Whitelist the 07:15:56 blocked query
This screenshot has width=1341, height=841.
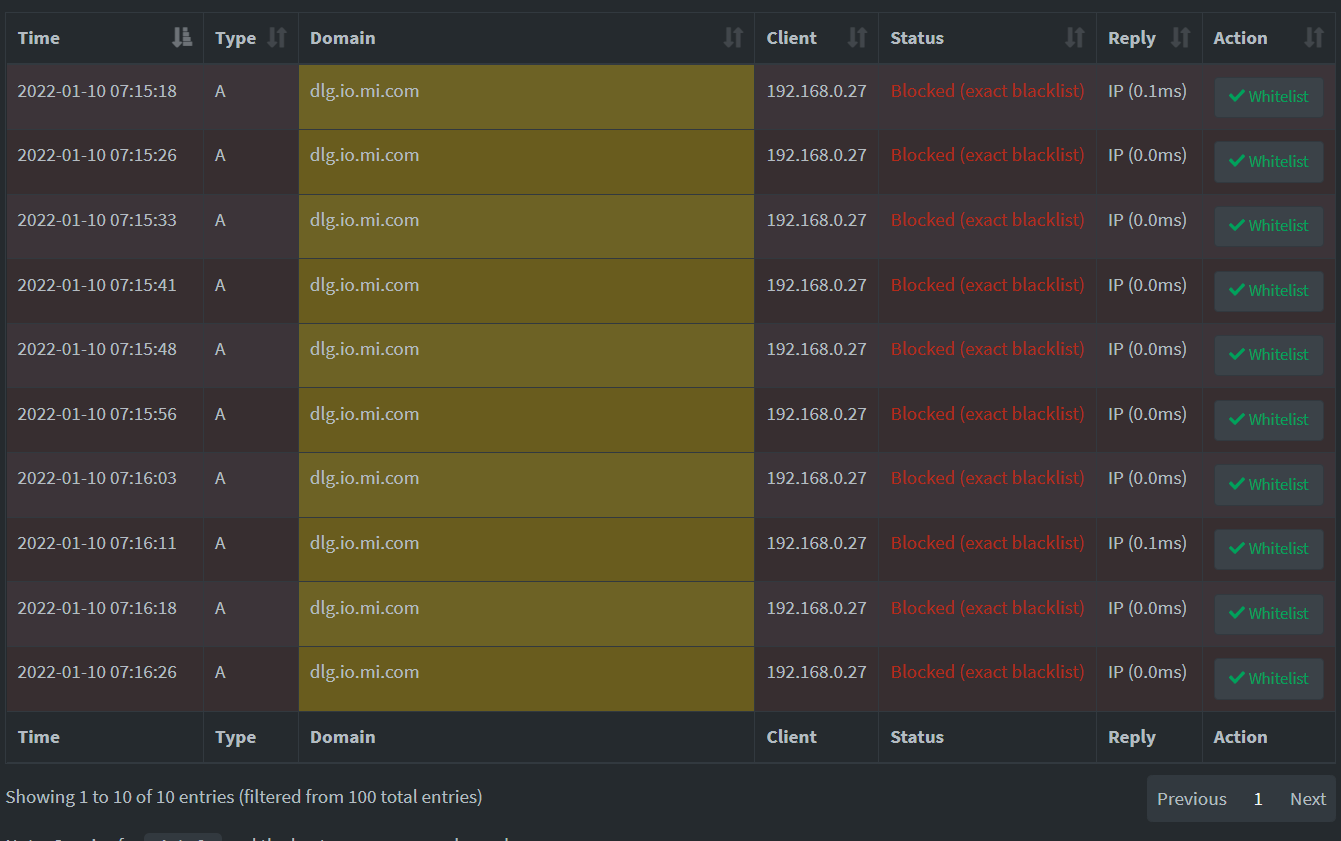click(x=1268, y=420)
